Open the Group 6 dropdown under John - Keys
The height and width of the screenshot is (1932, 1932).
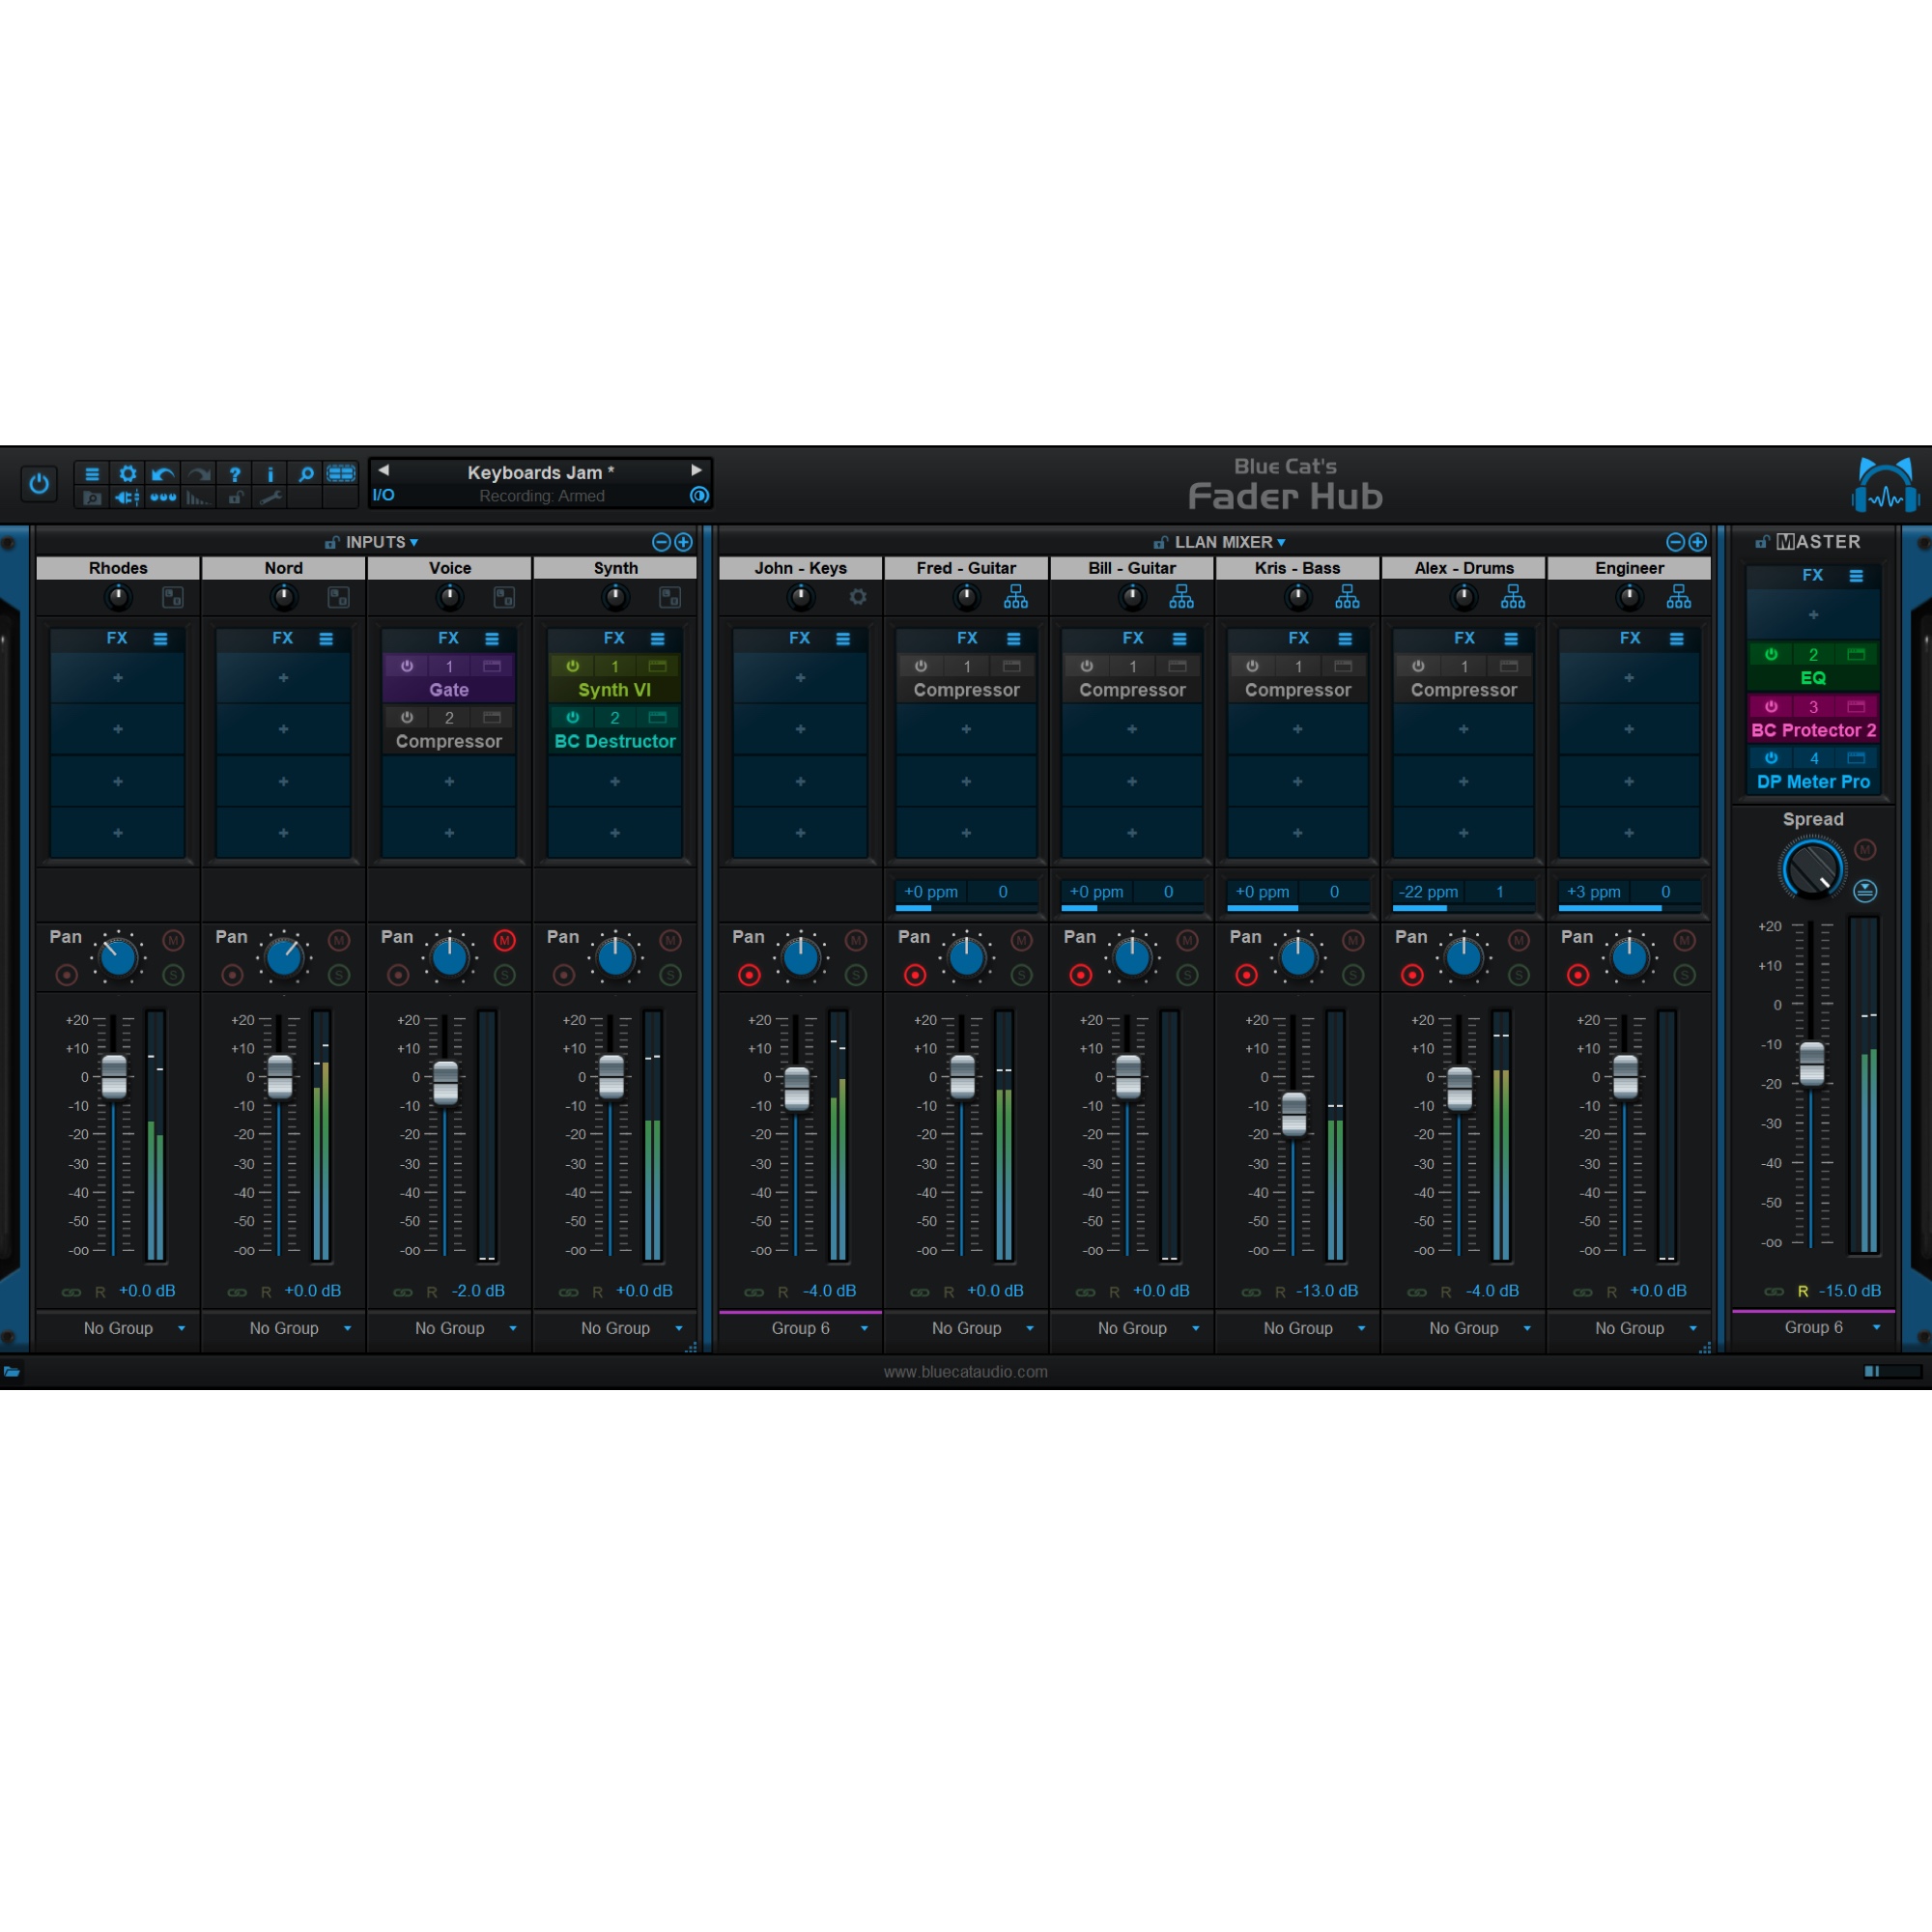tap(800, 1328)
